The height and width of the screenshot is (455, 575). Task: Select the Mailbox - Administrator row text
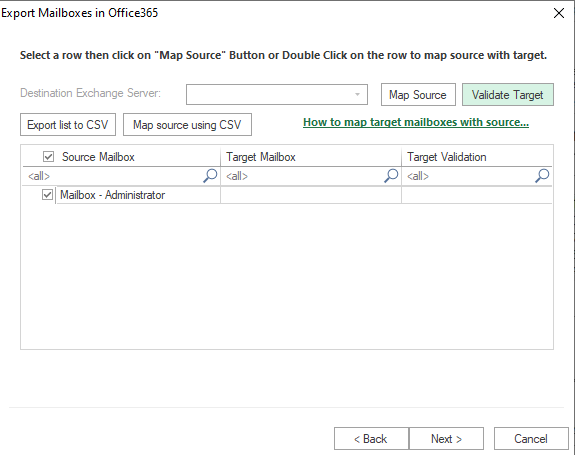click(x=113, y=195)
